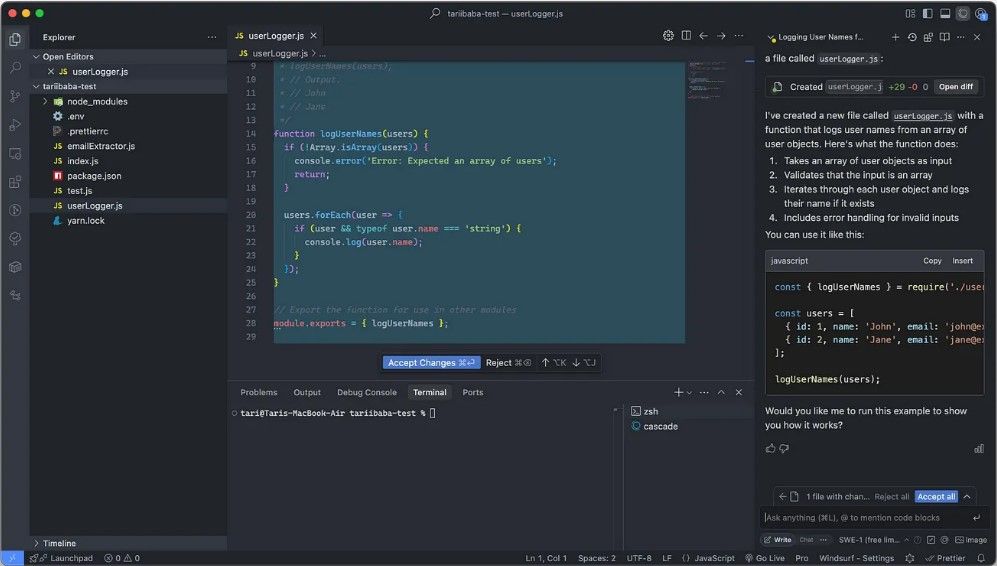Viewport: 997px width, 566px height.
Task: Select the Terminal tab
Action: tap(430, 392)
